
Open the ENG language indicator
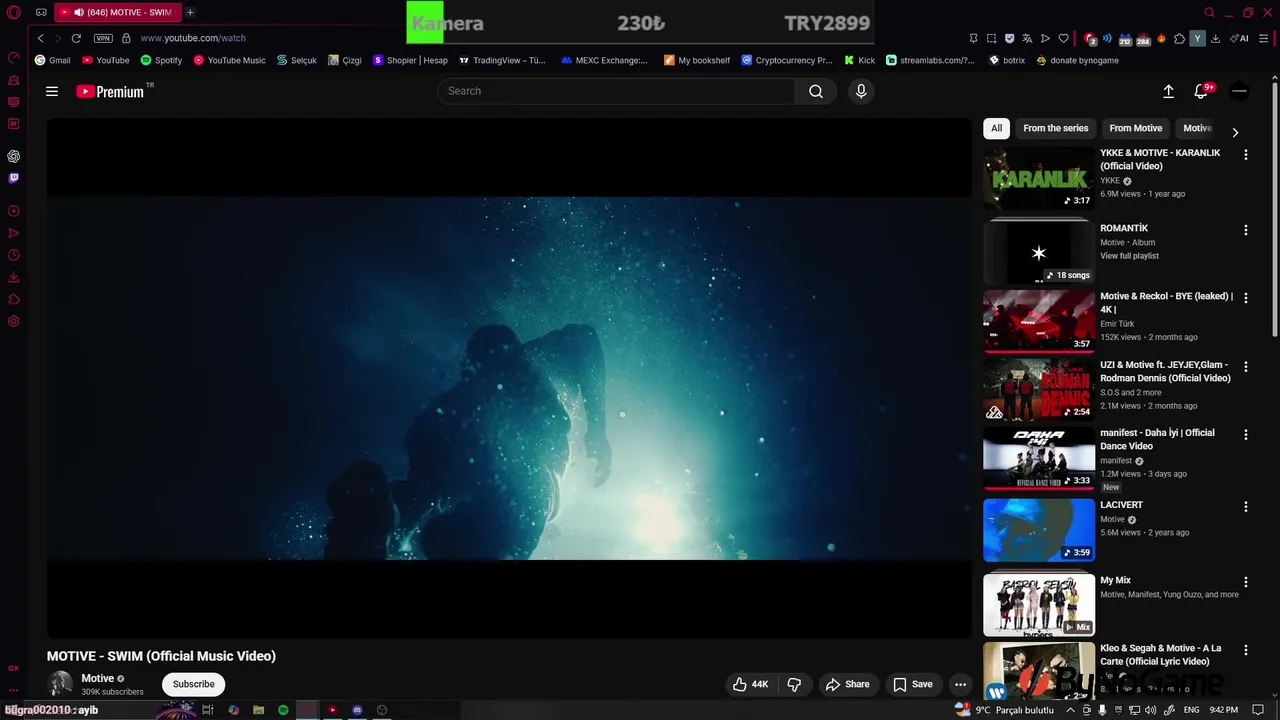pos(1191,710)
